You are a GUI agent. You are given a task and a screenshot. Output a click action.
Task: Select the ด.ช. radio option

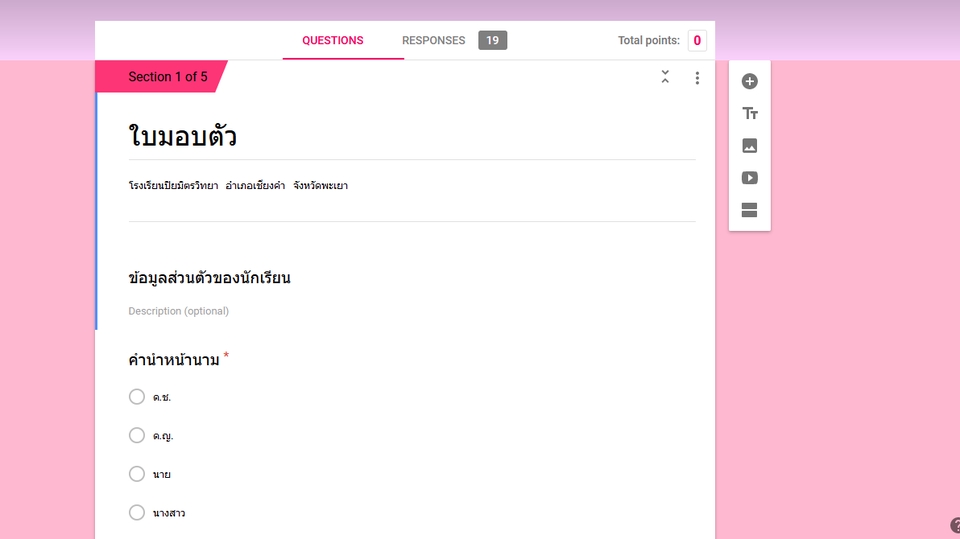[x=137, y=397]
